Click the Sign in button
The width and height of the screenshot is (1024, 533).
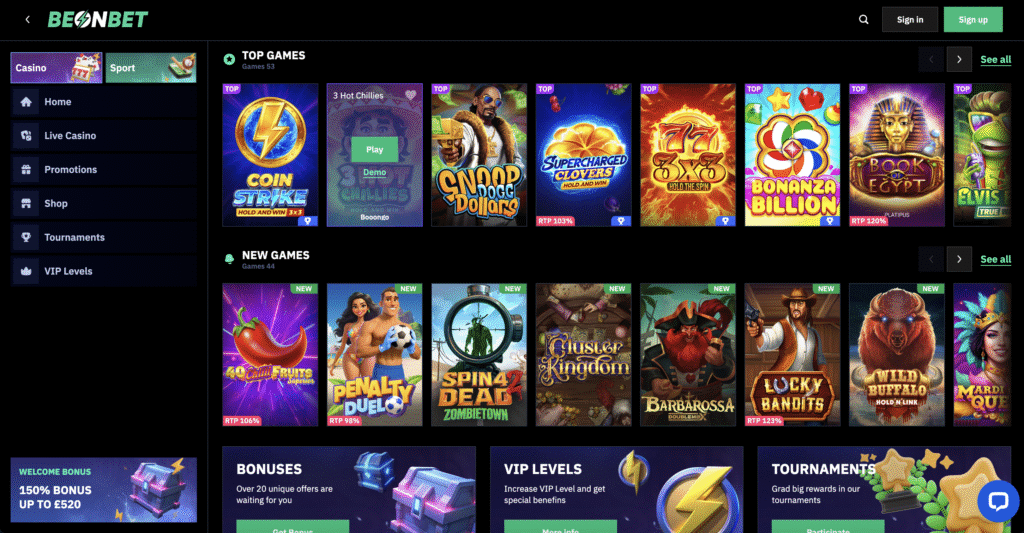910,20
